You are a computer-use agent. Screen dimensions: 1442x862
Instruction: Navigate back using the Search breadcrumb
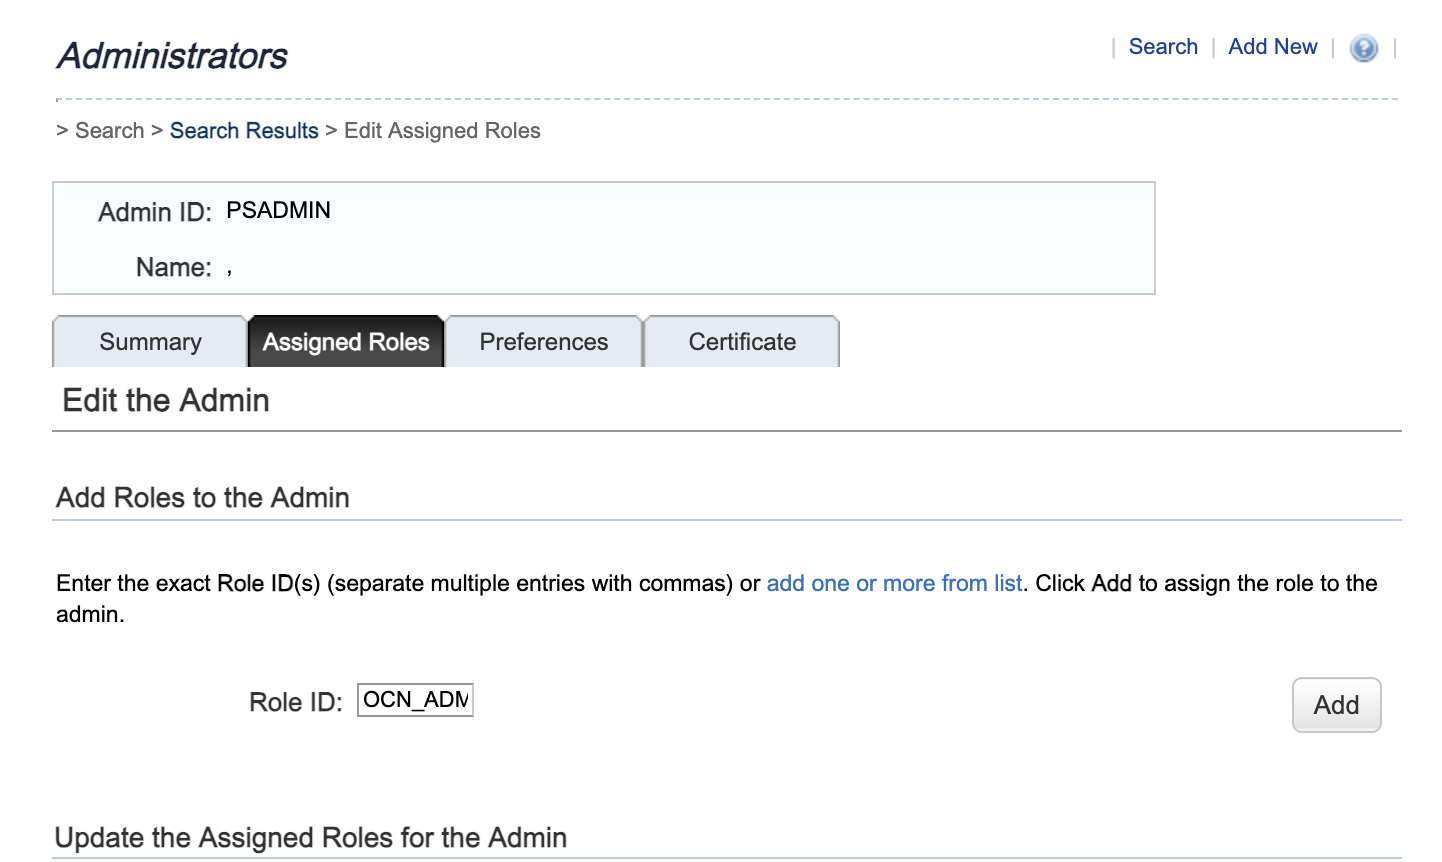(110, 130)
